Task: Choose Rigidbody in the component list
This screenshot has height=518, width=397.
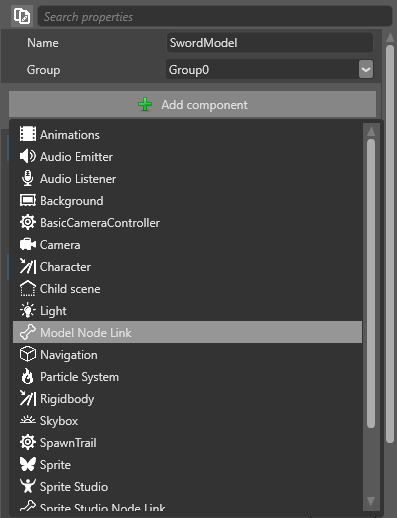Action: tap(187, 398)
